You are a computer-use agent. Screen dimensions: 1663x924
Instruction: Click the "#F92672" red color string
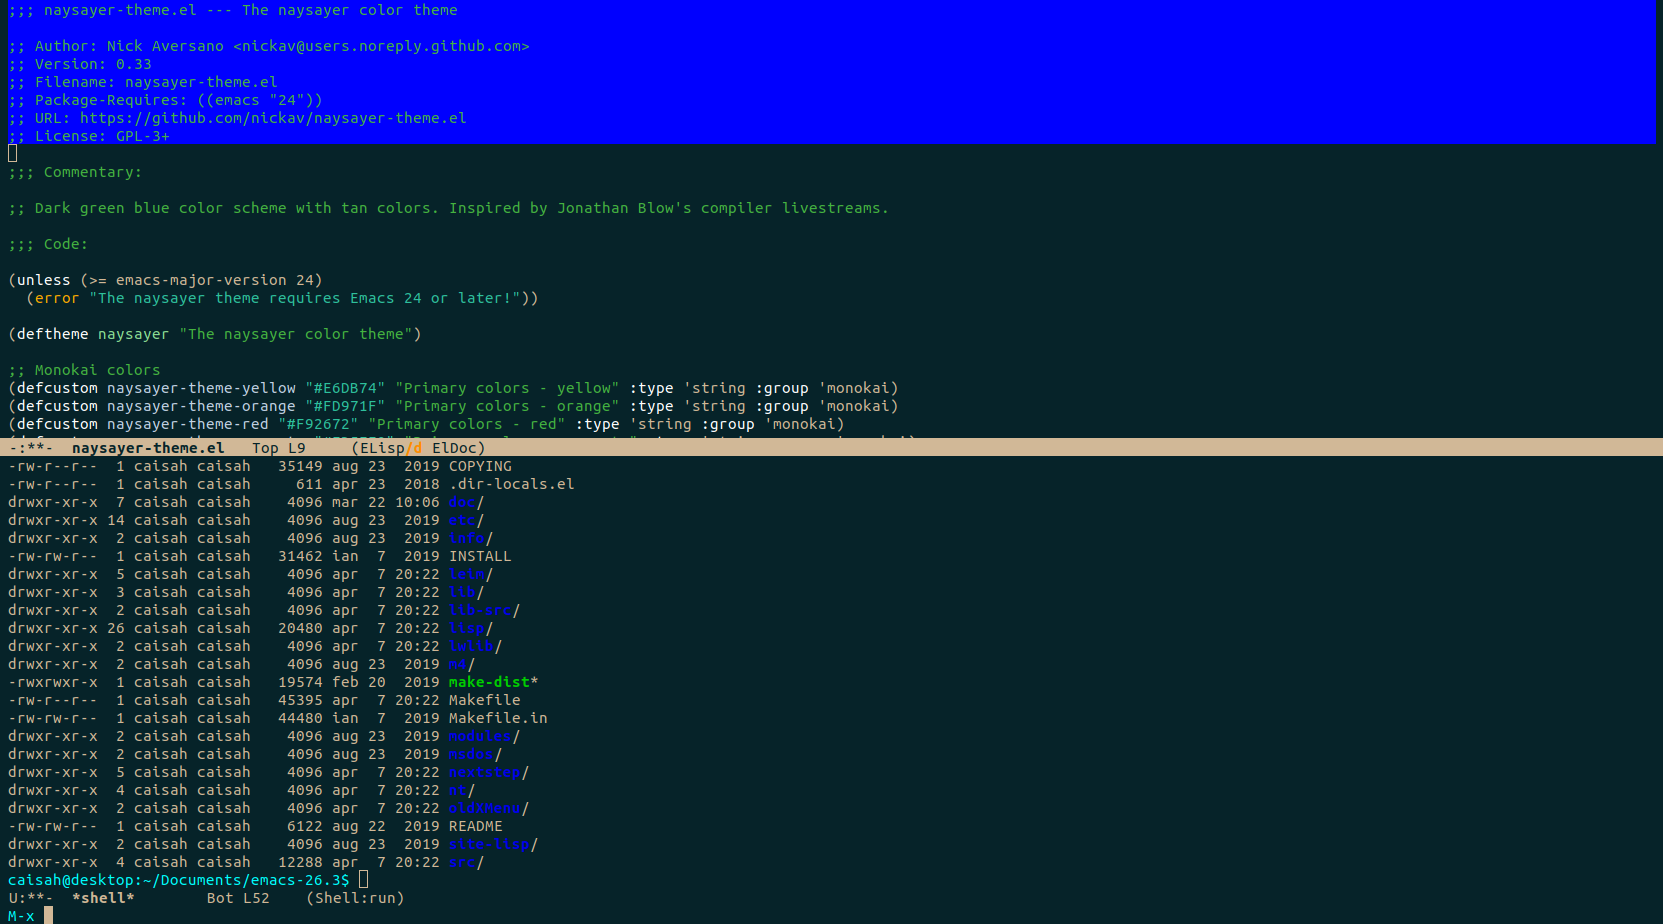[318, 424]
